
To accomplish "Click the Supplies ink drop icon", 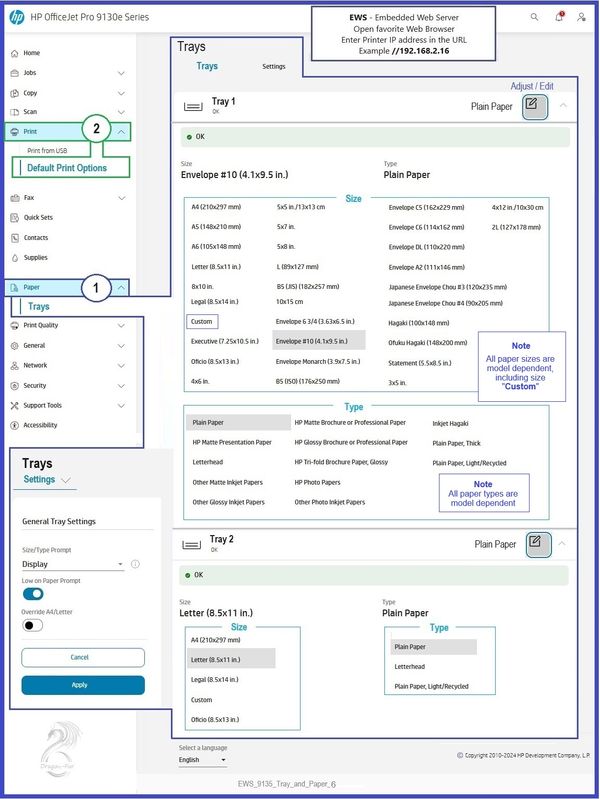I will [14, 258].
